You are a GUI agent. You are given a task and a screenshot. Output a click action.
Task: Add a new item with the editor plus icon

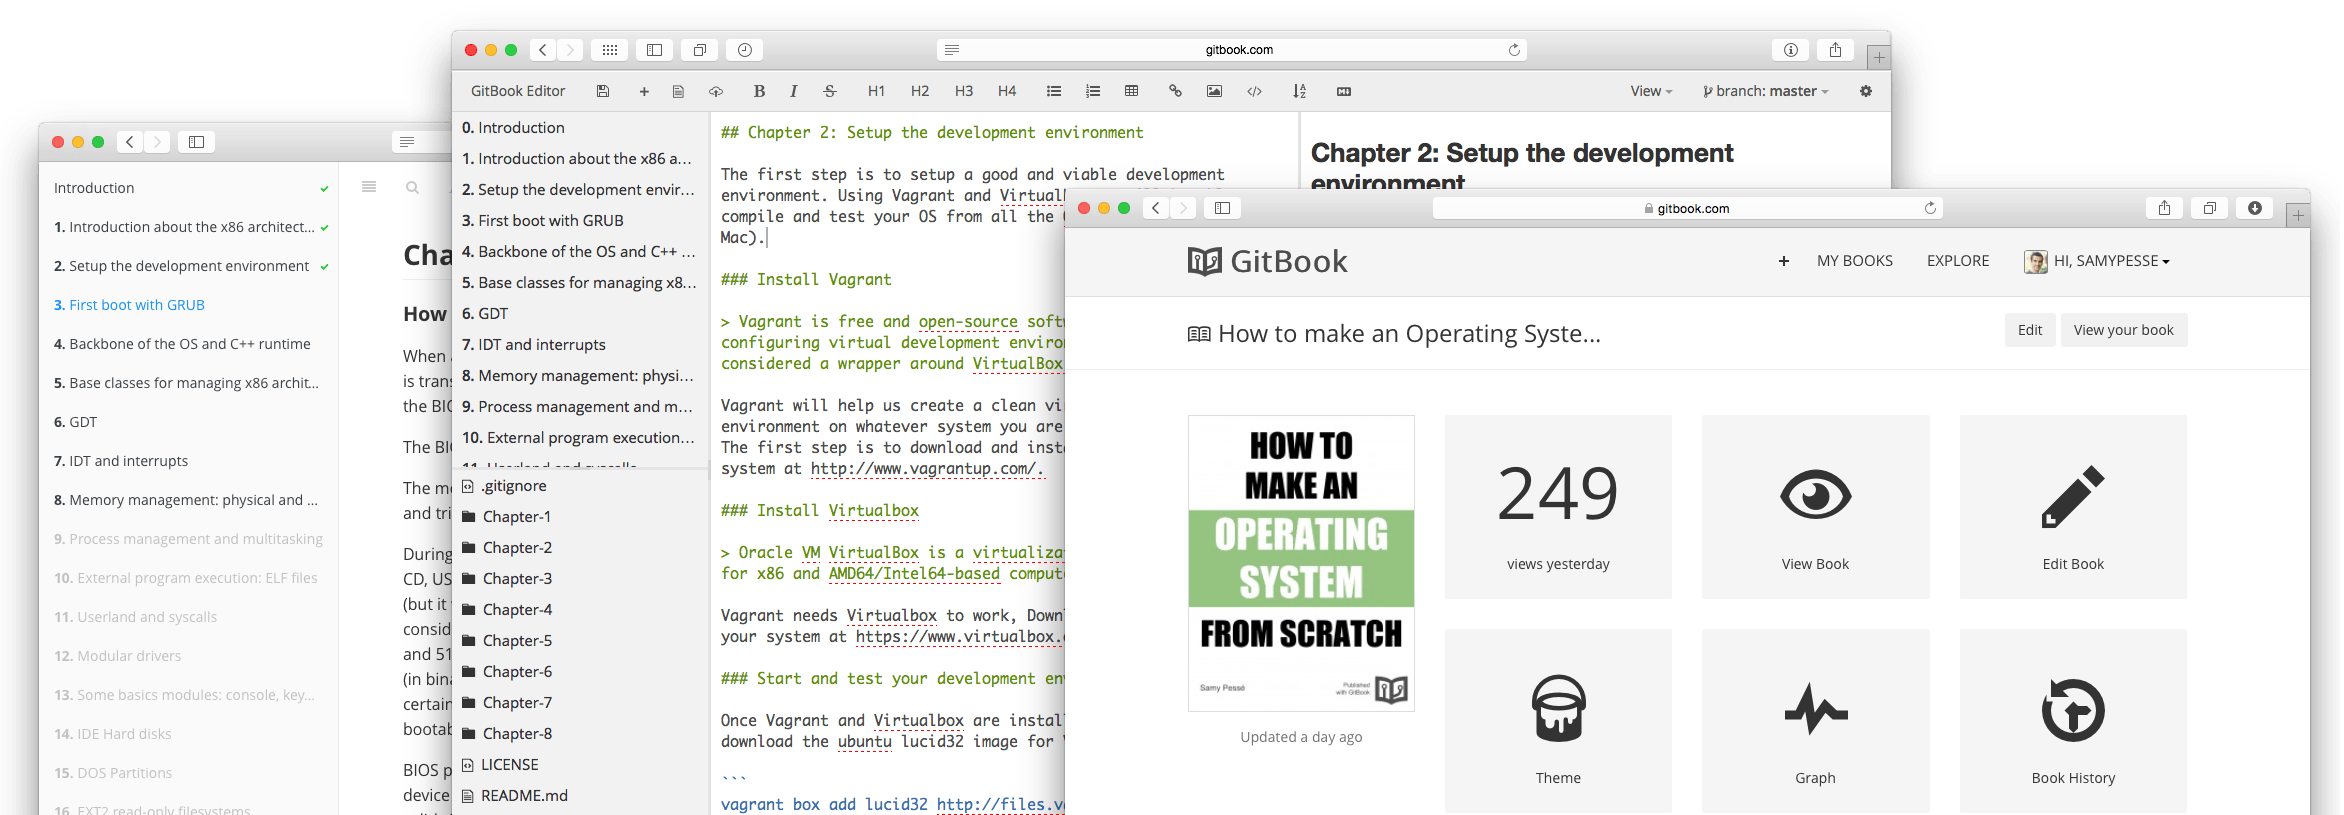644,91
